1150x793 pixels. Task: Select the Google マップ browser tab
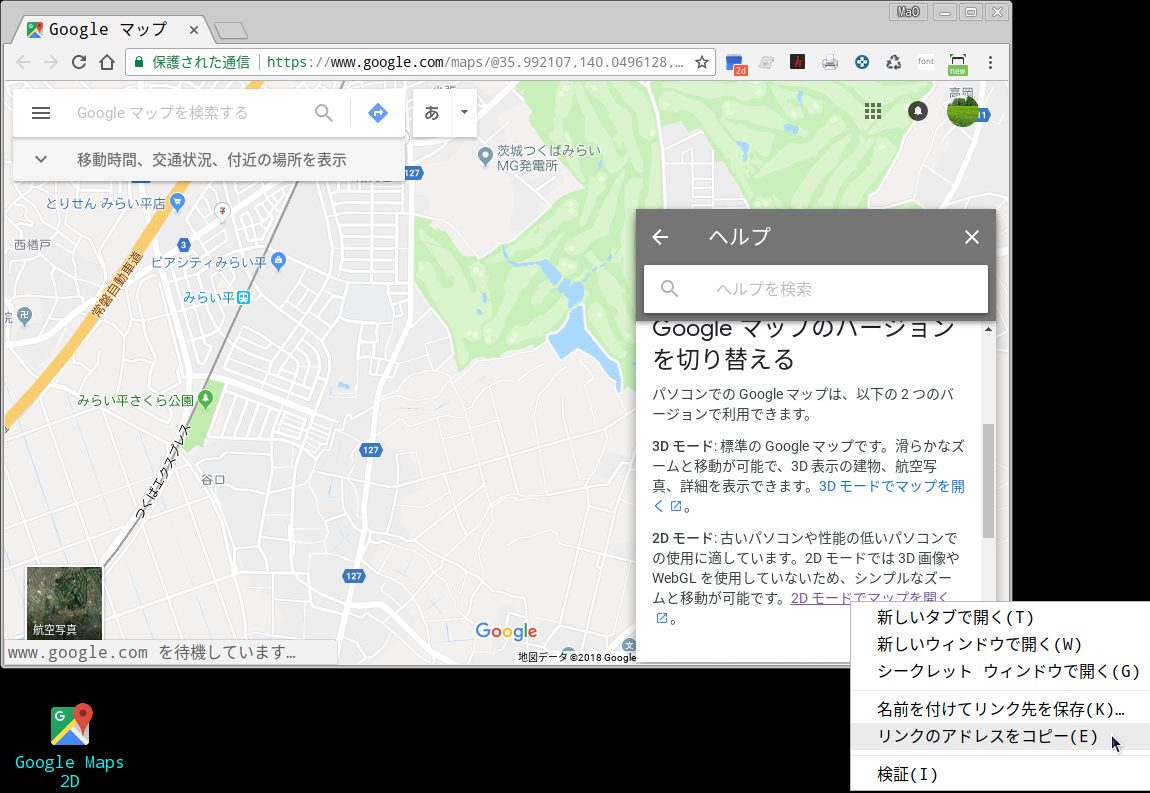(x=110, y=30)
